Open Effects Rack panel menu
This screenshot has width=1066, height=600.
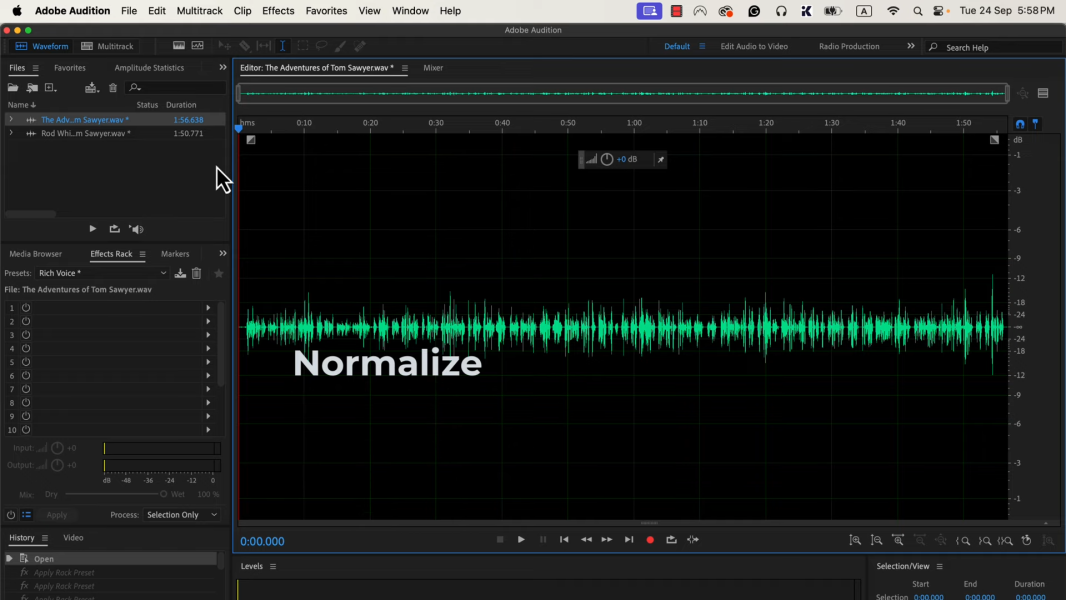point(142,254)
